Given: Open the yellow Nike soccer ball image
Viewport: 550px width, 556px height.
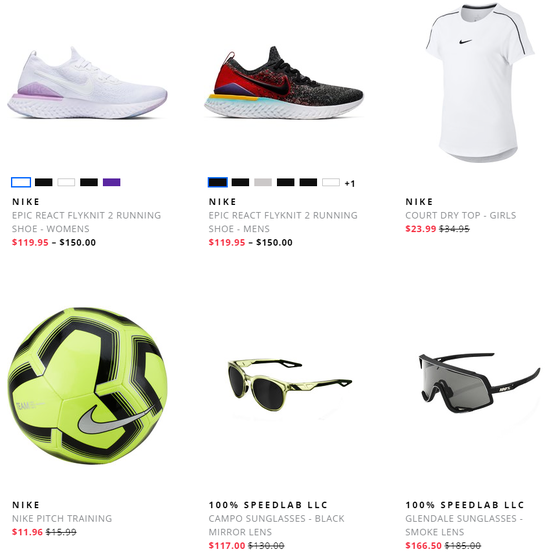Looking at the screenshot, I should 88,386.
